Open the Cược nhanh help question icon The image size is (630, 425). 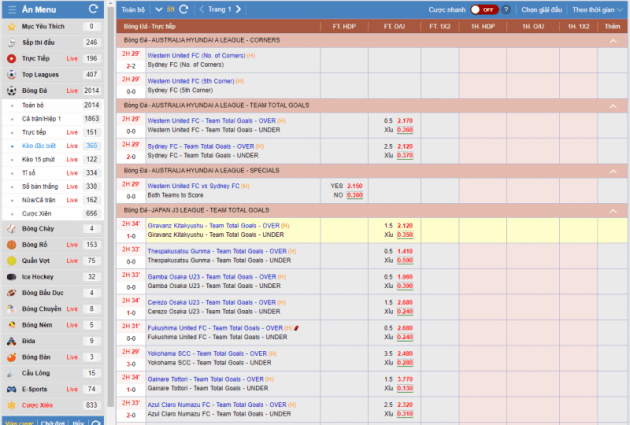coord(507,9)
